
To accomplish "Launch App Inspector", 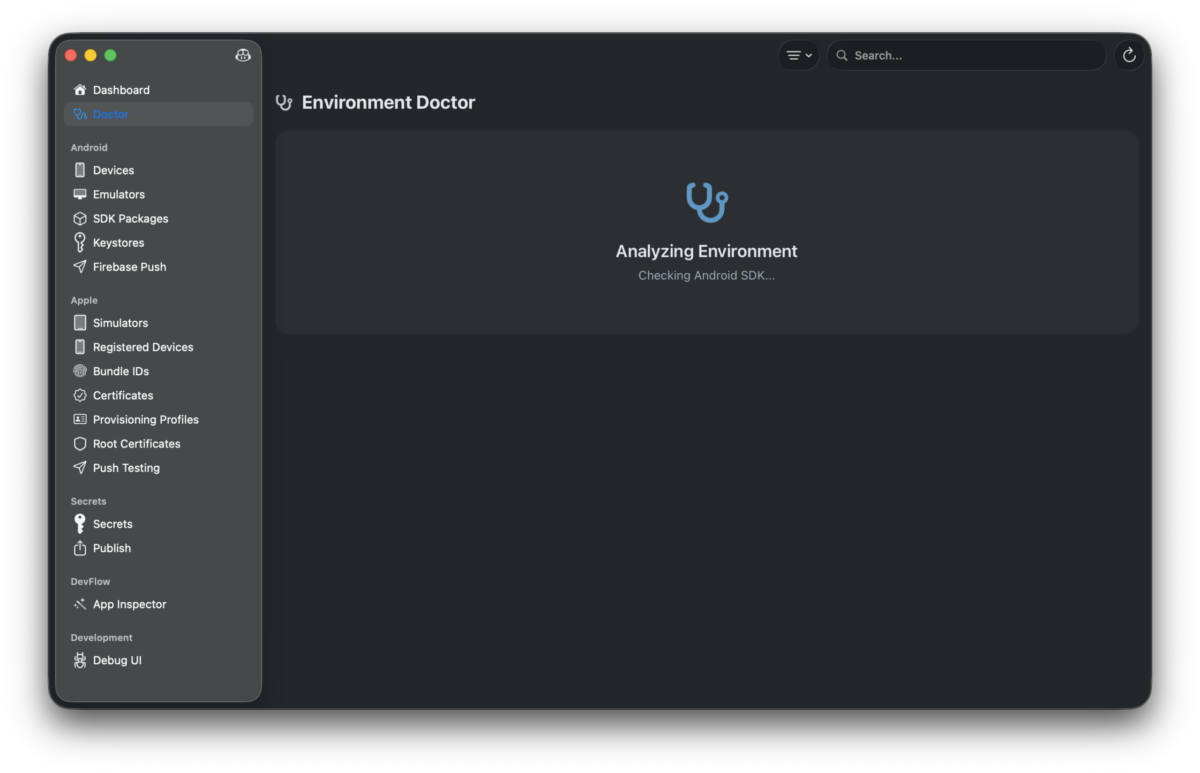I will tap(158, 604).
